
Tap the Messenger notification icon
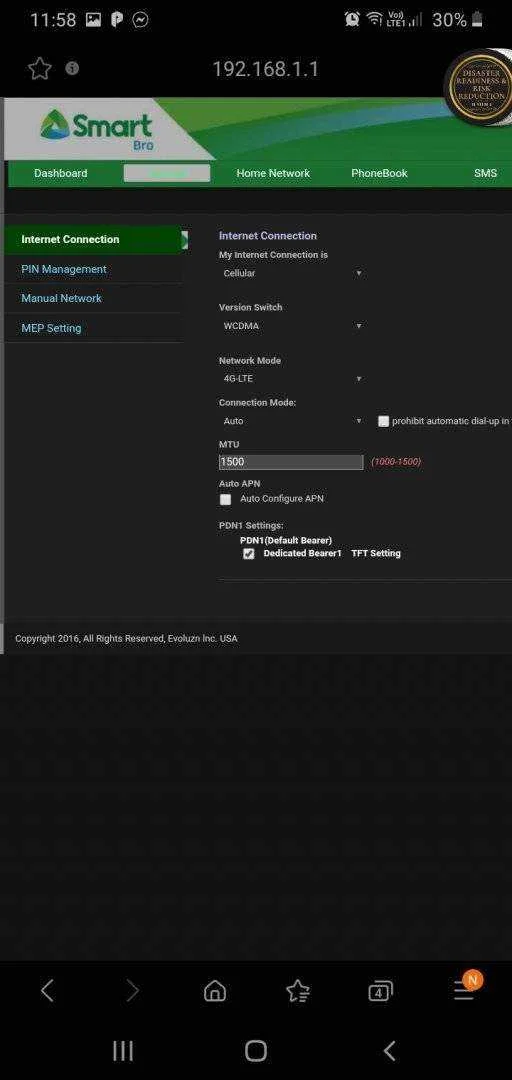click(141, 19)
